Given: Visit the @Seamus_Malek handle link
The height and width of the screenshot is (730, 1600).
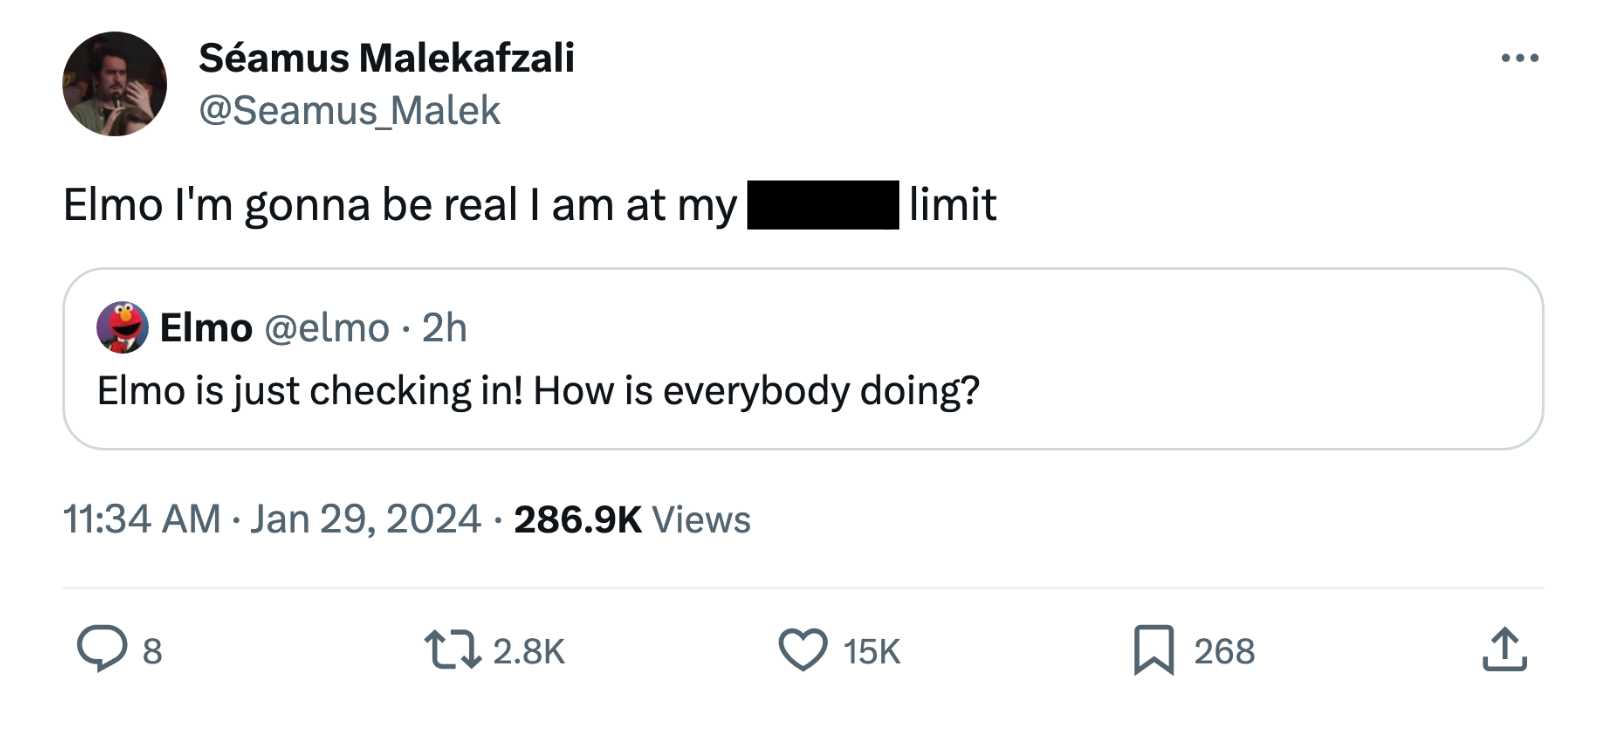Looking at the screenshot, I should tap(349, 110).
